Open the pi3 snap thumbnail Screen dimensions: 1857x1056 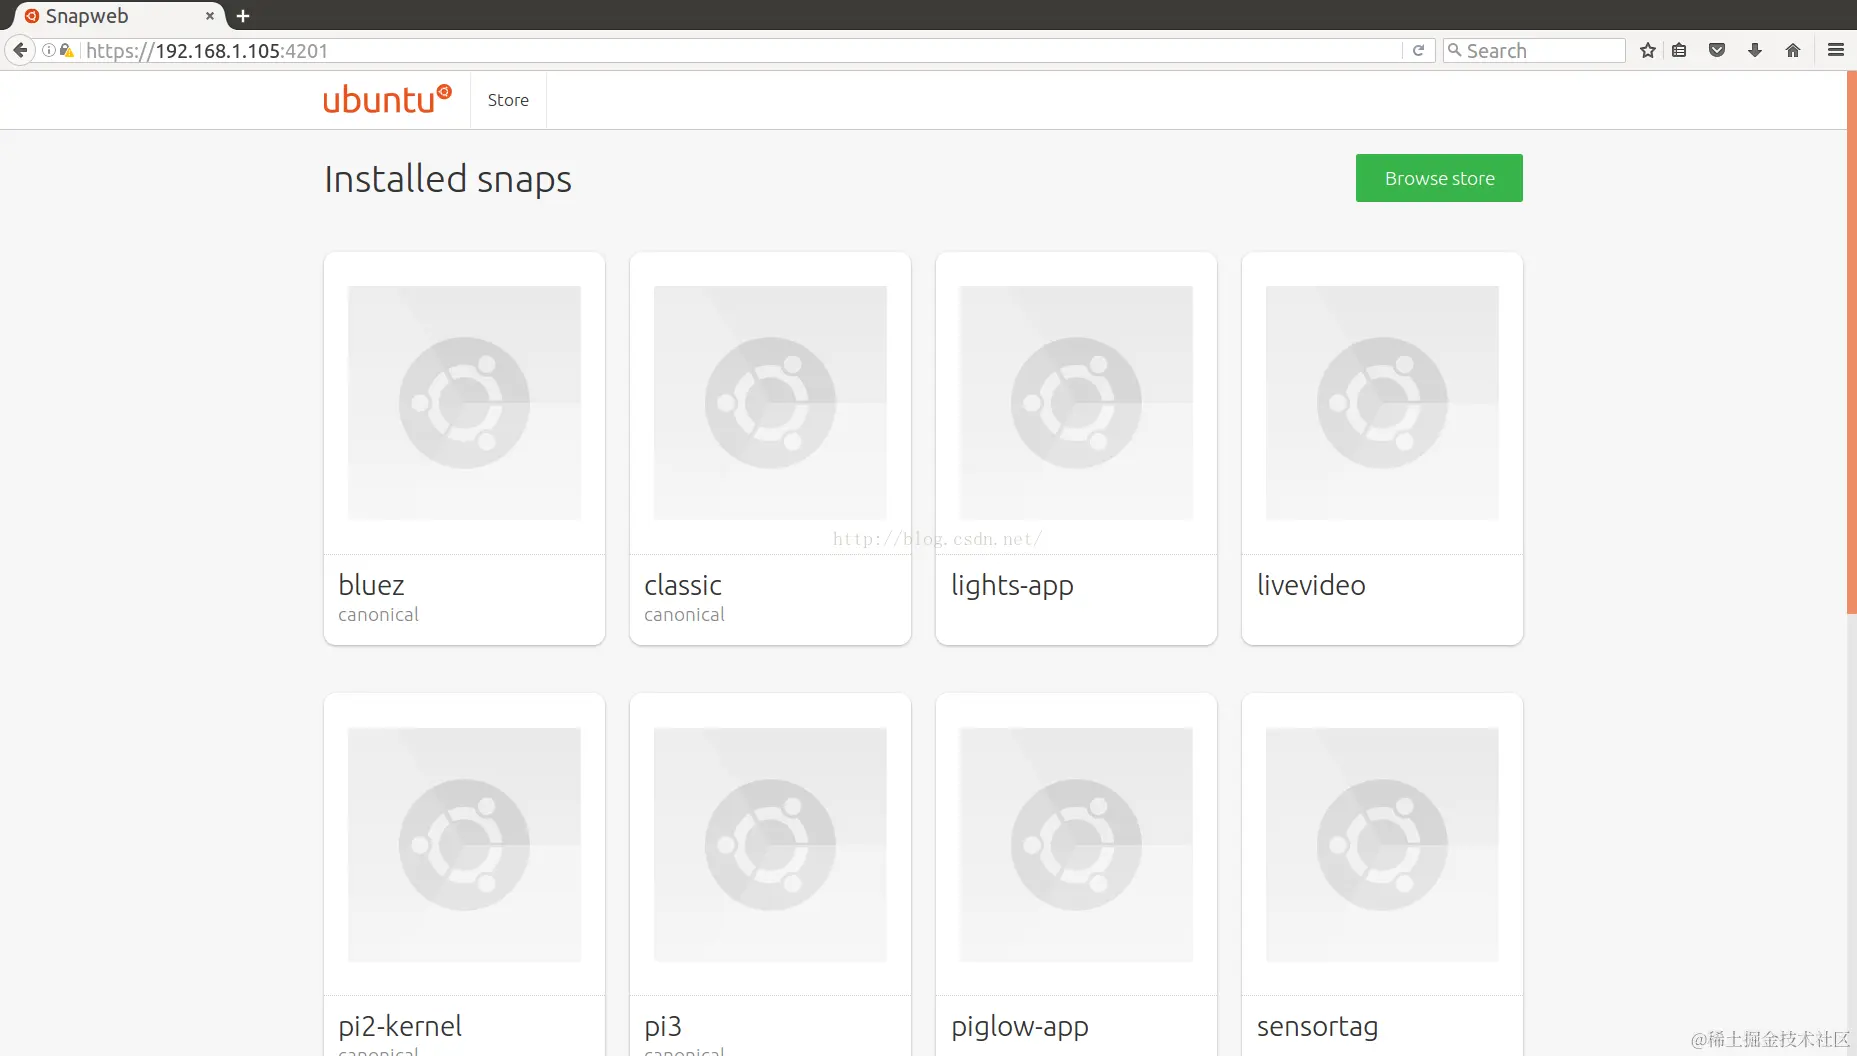(770, 845)
